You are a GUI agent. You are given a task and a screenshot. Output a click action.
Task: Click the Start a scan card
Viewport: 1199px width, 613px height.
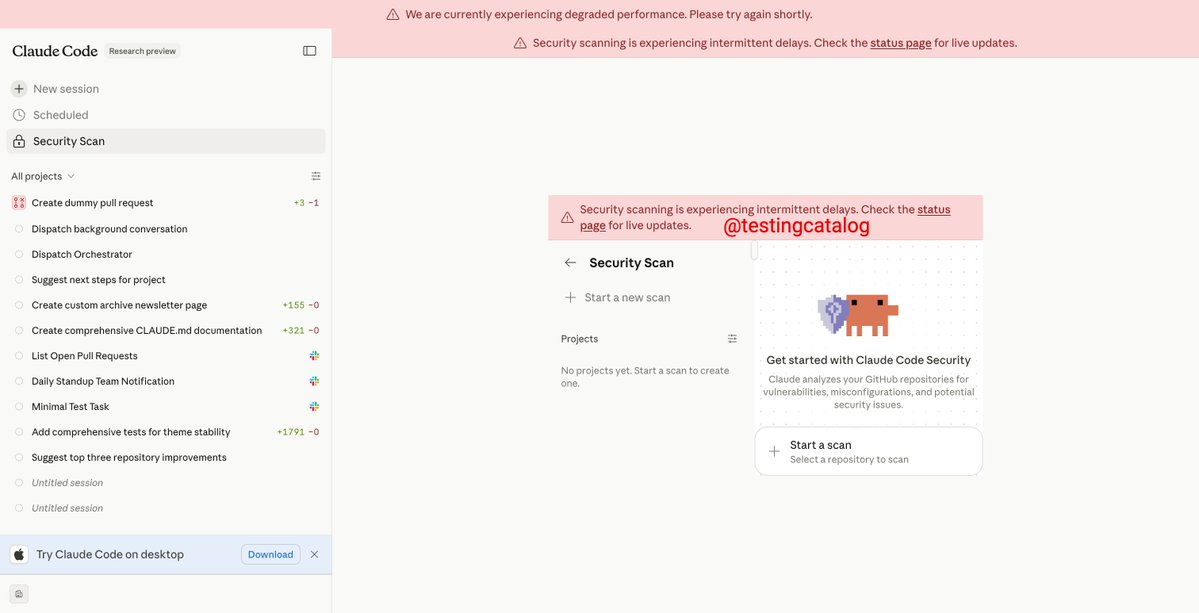click(x=869, y=452)
